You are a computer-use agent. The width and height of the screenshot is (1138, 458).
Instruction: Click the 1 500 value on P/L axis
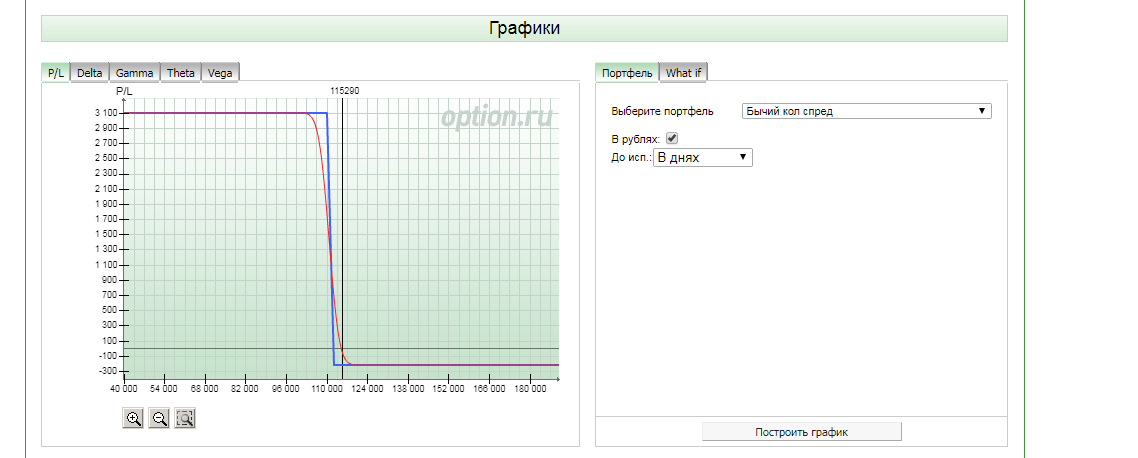click(x=105, y=234)
